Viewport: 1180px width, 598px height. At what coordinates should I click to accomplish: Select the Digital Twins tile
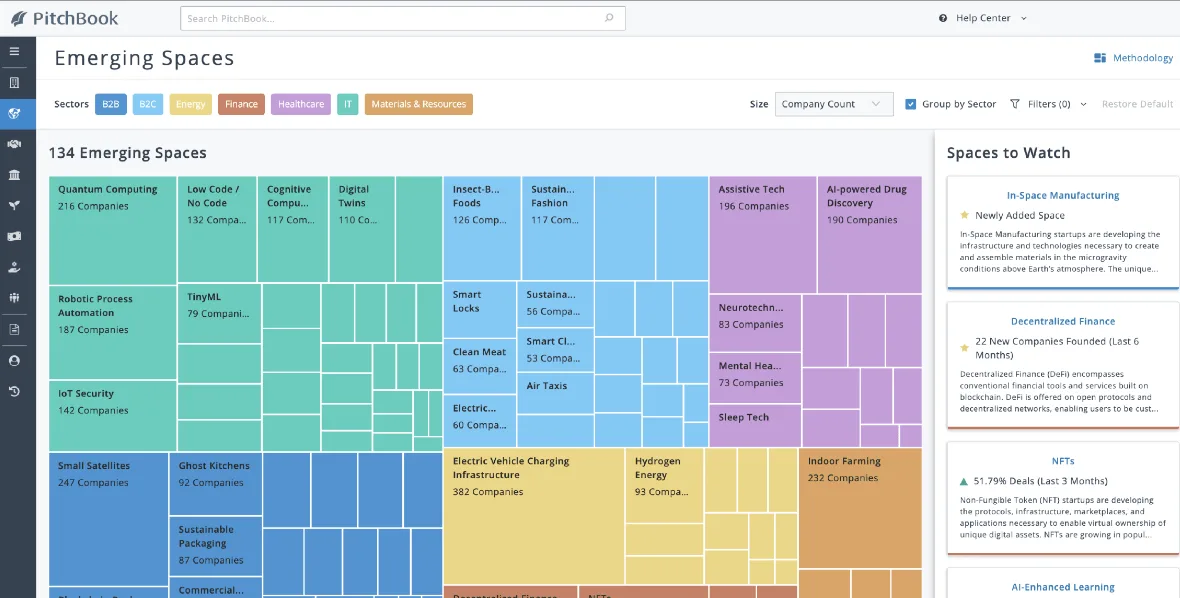click(361, 229)
